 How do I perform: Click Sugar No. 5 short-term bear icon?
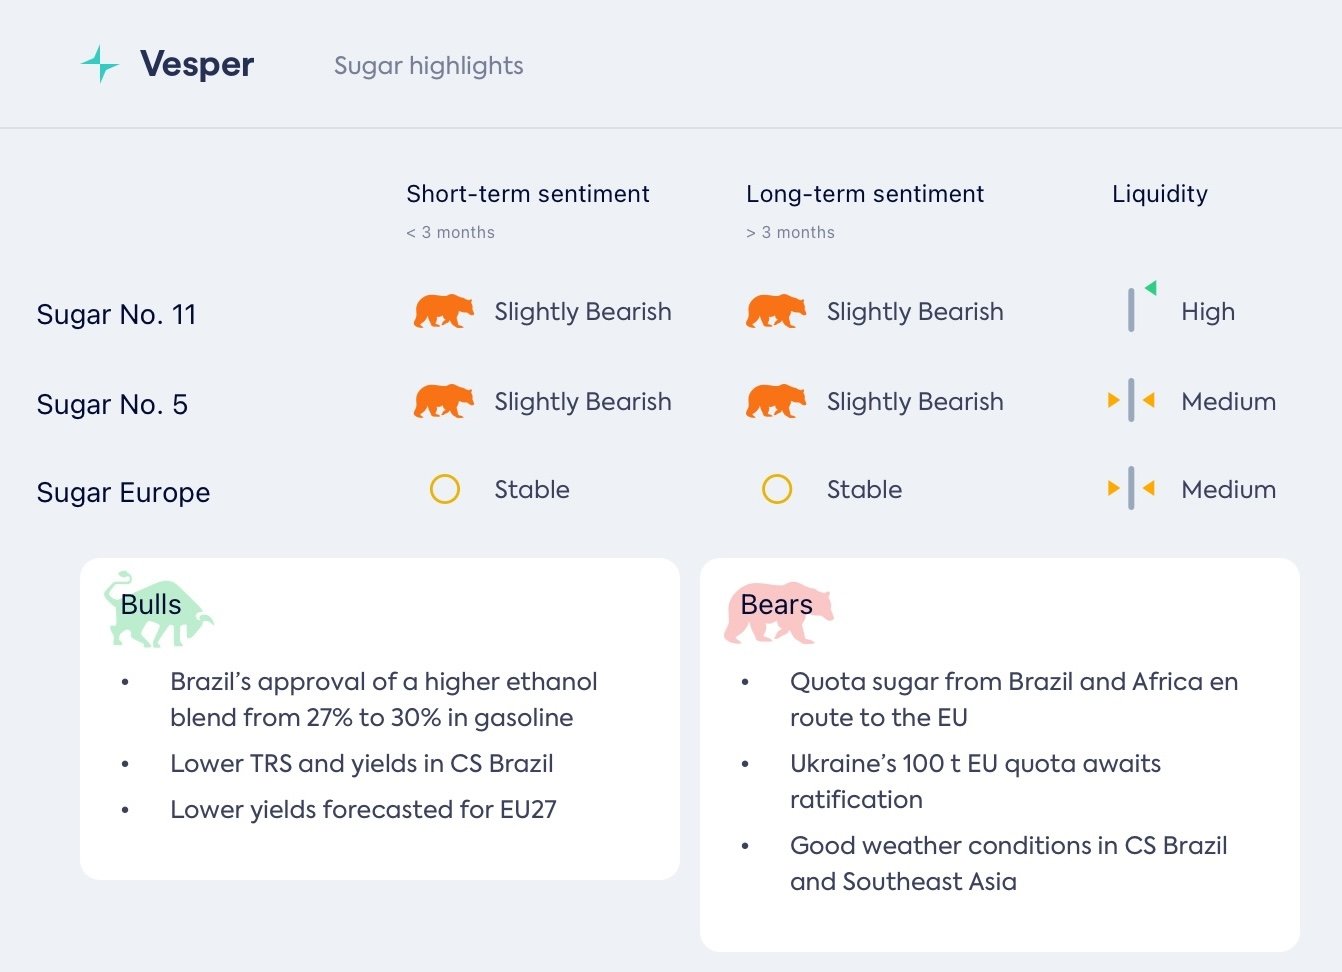(444, 401)
